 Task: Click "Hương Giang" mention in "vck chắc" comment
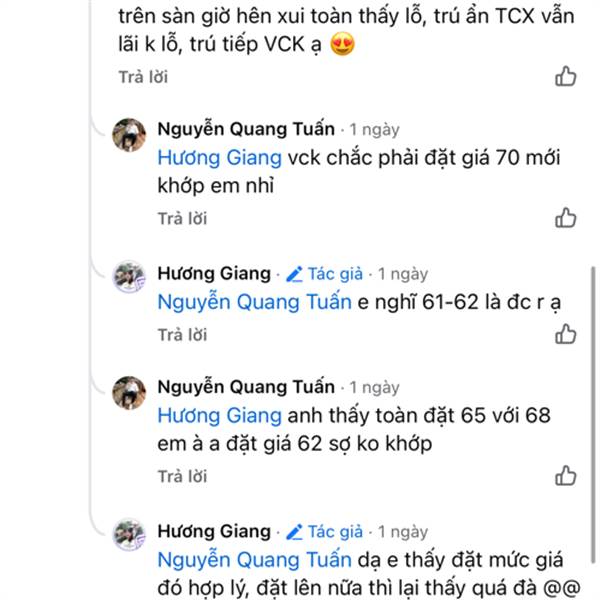[x=220, y=157]
